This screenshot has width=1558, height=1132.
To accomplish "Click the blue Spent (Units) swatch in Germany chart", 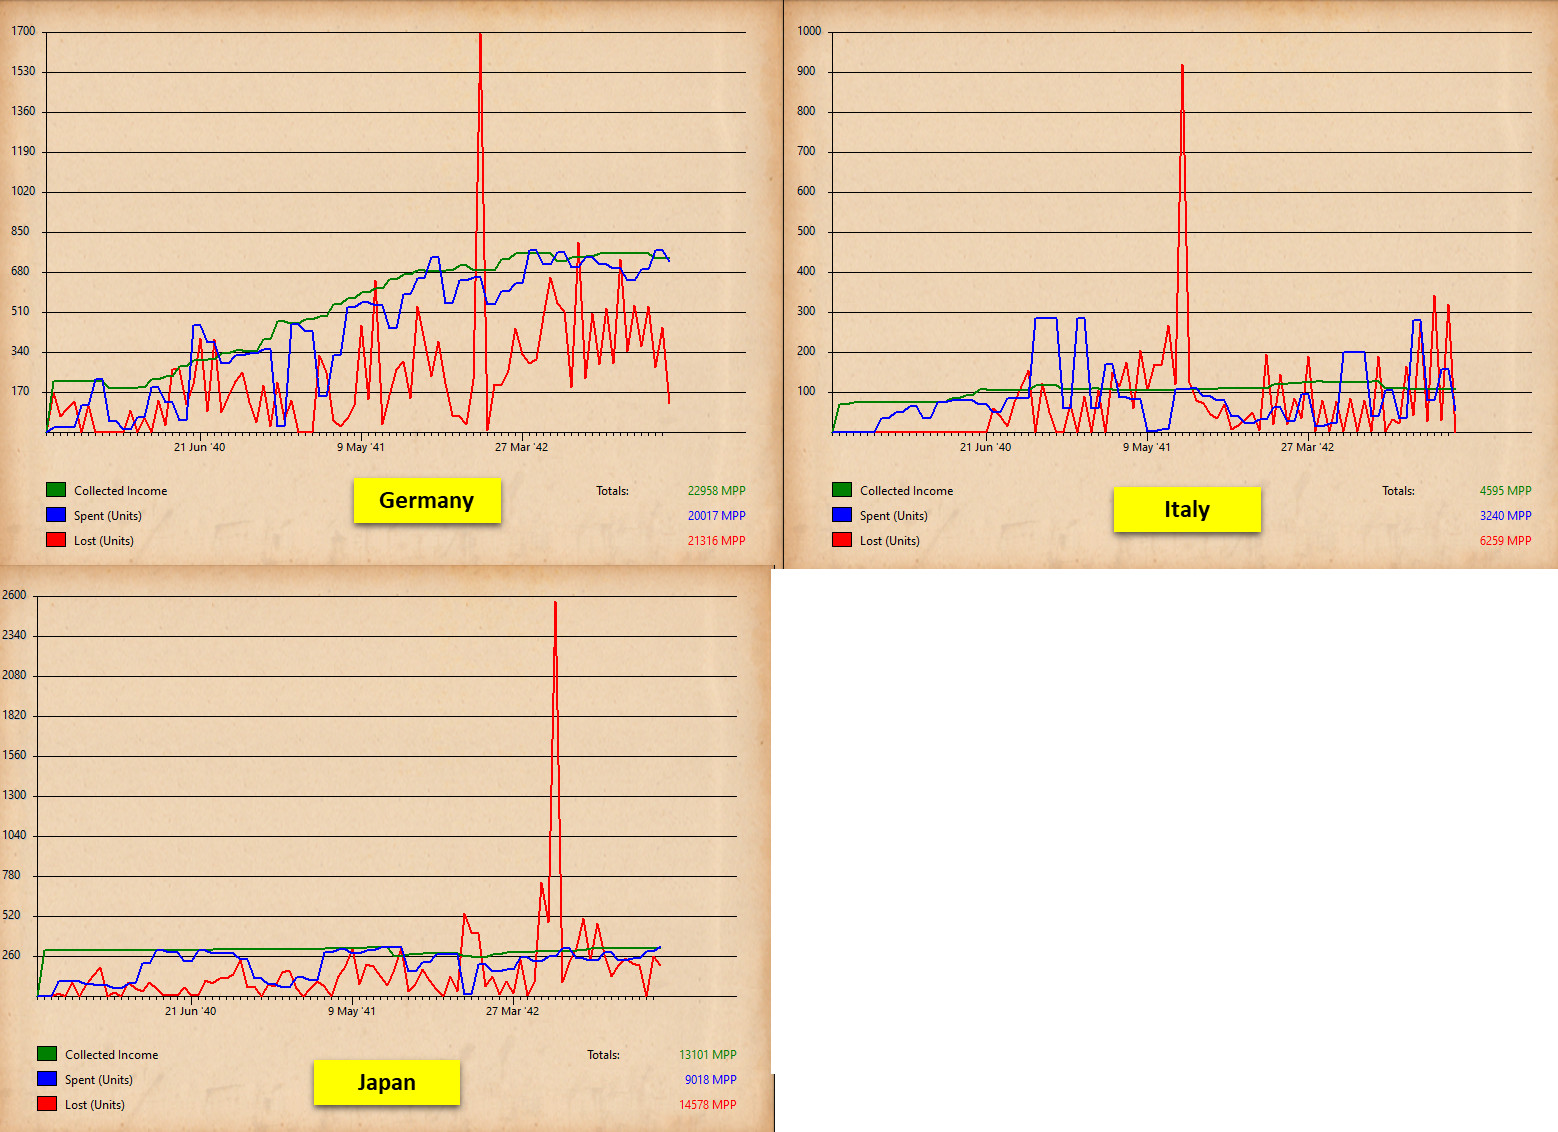I will click(x=56, y=515).
